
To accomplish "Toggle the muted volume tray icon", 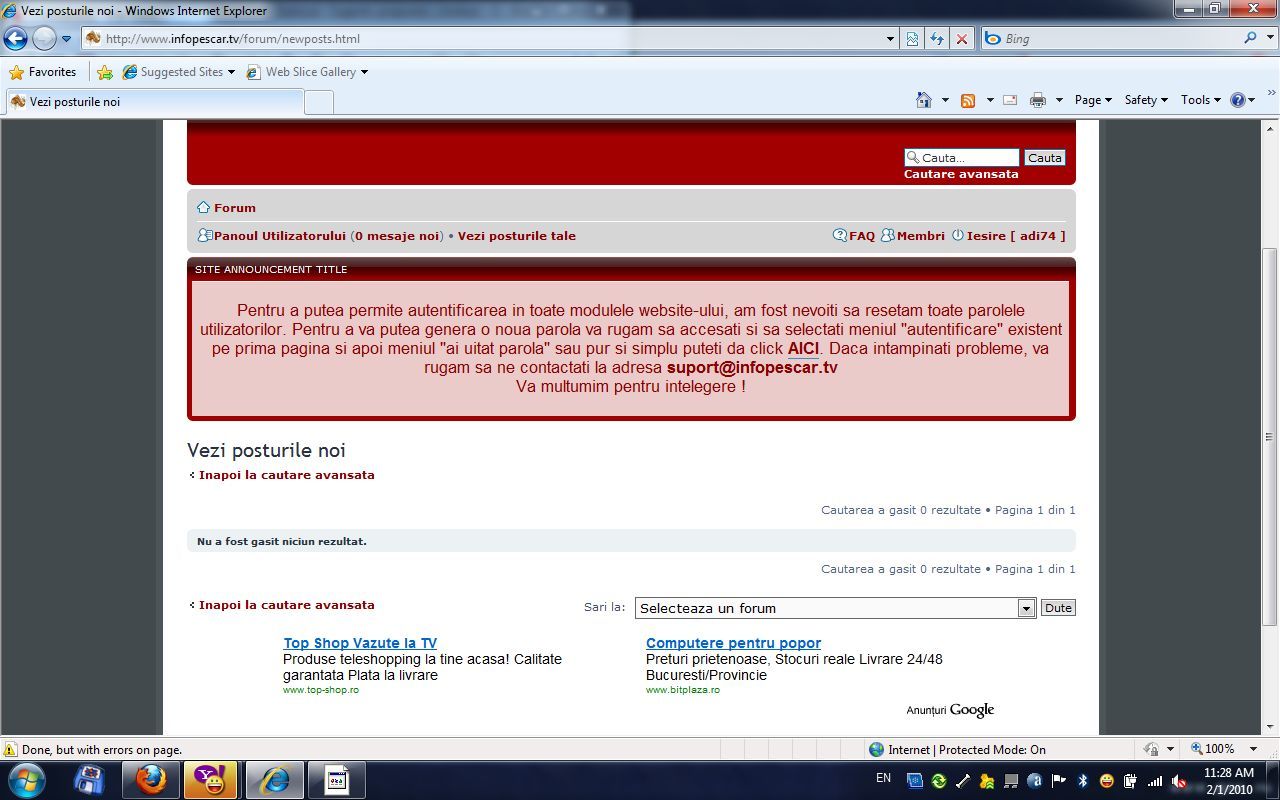I will tap(1178, 781).
